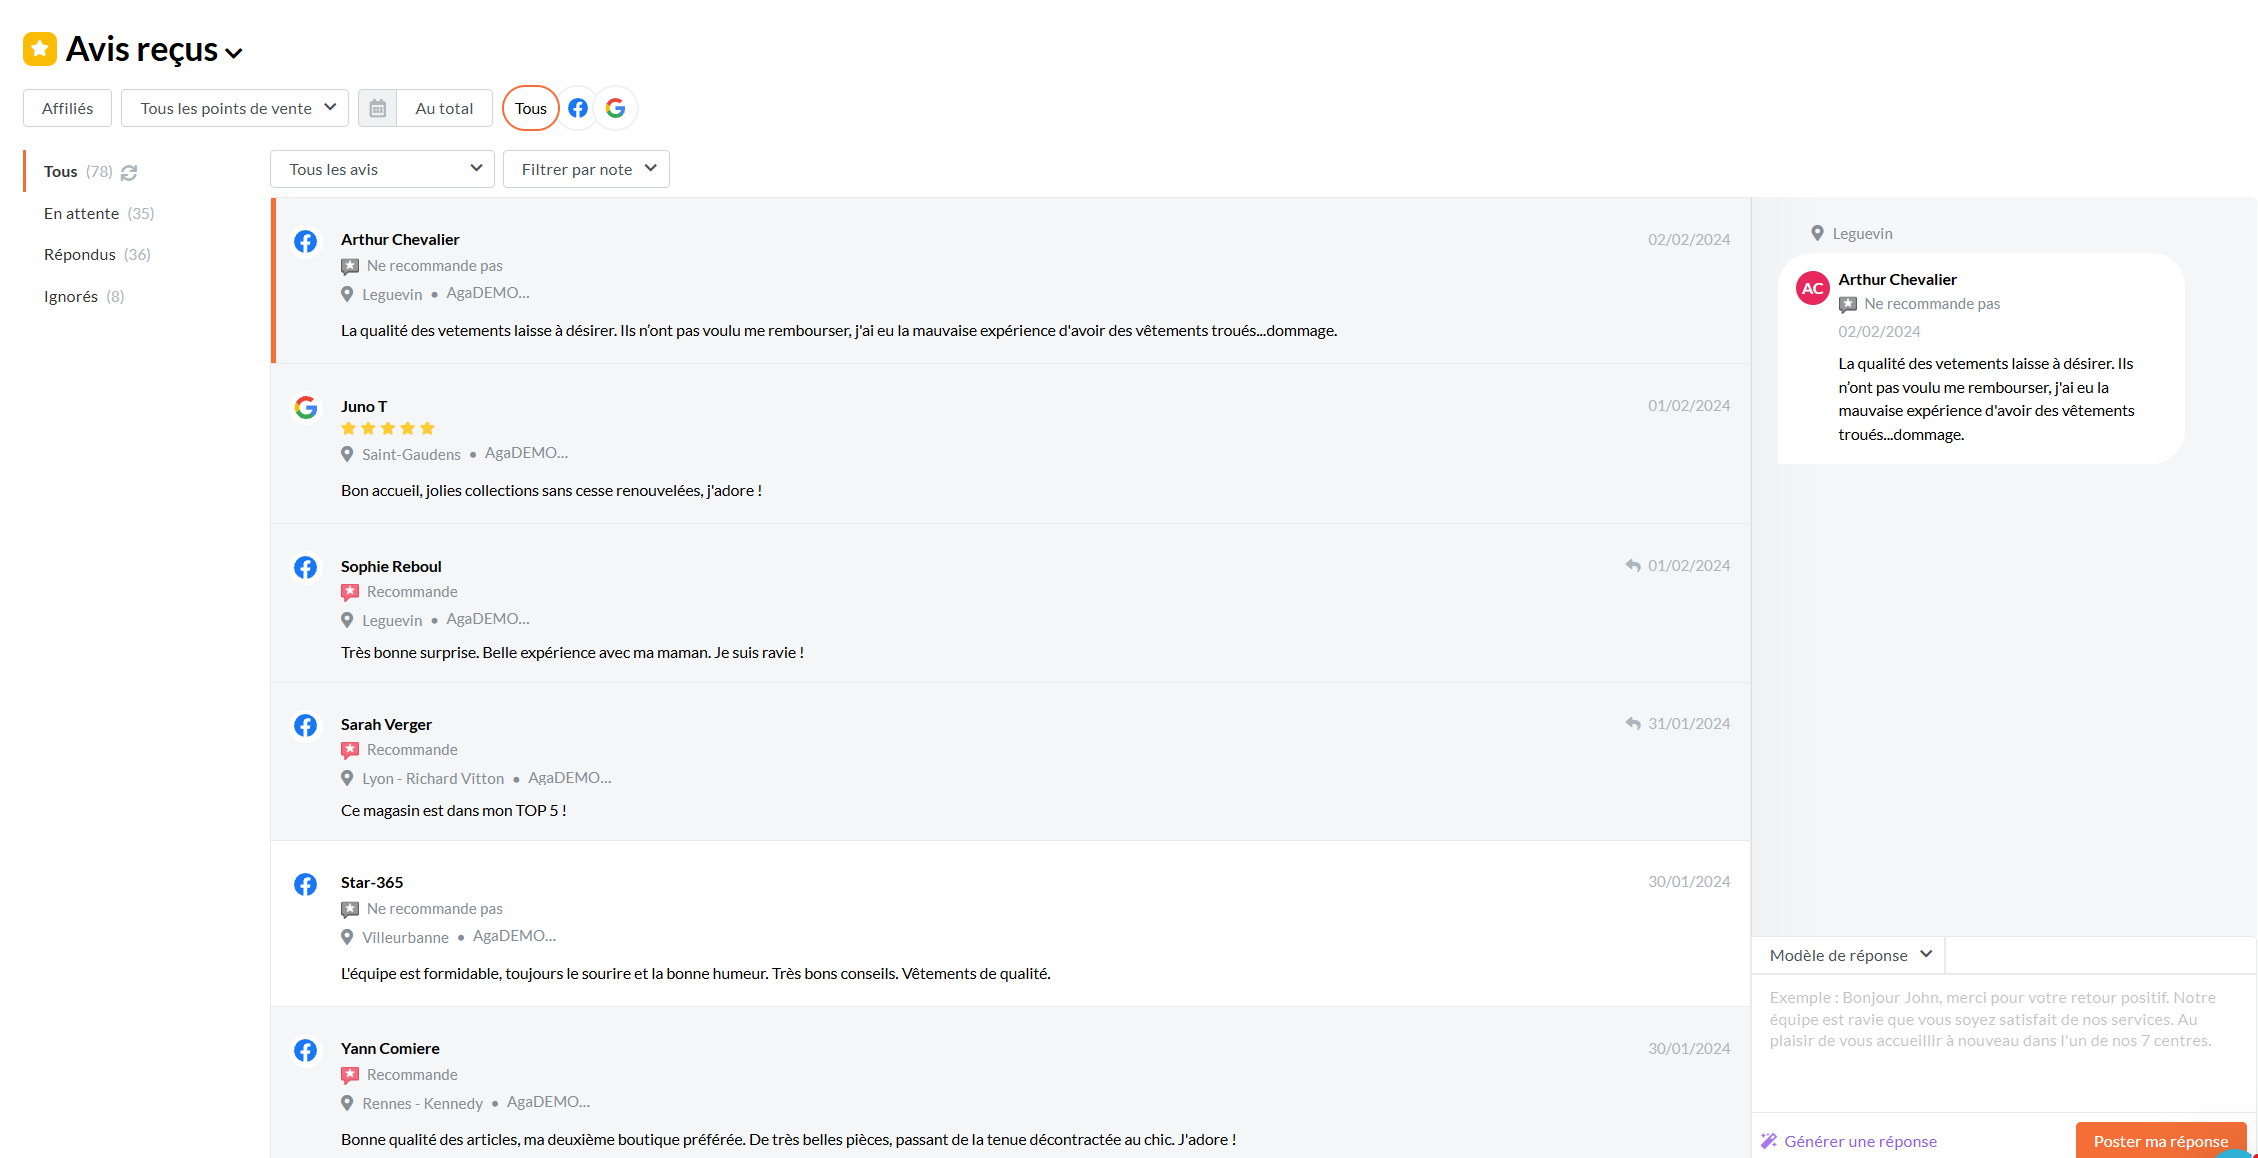Show the Tous (78) reviews list
The width and height of the screenshot is (2258, 1158).
click(x=78, y=171)
